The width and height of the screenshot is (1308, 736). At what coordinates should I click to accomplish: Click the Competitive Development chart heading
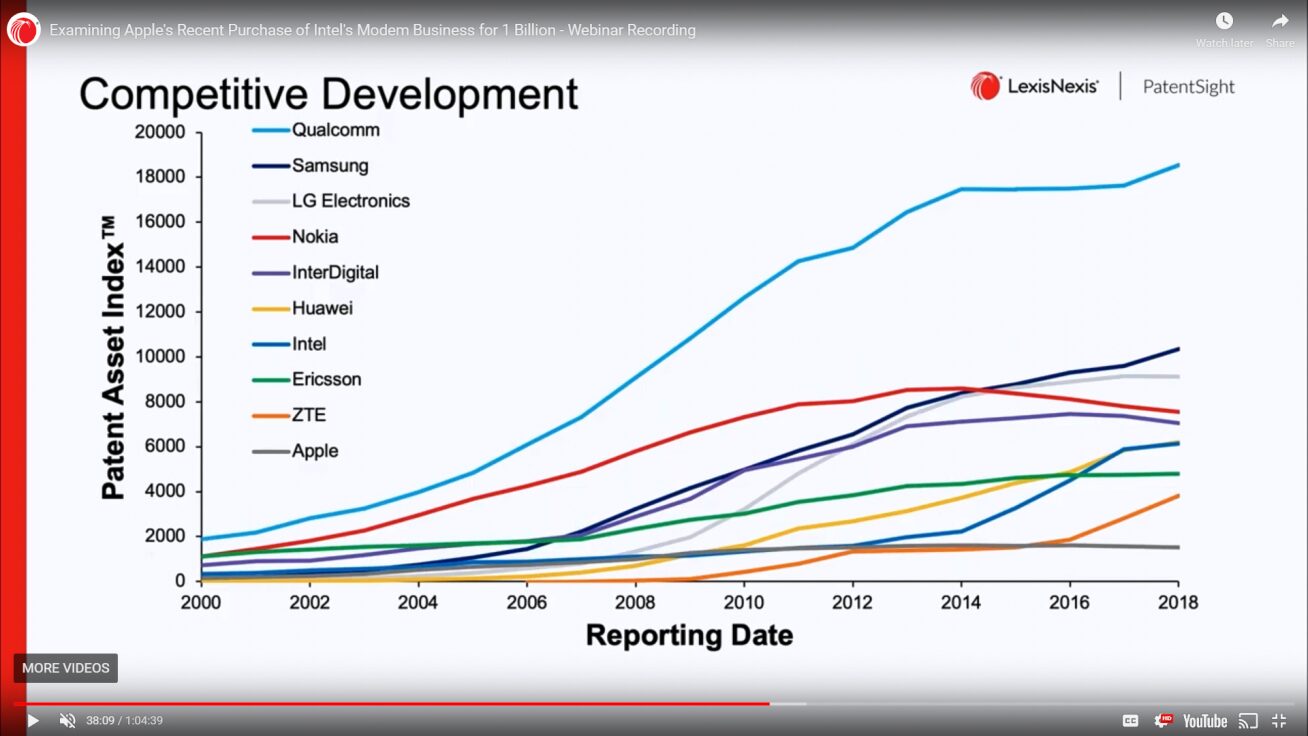(328, 94)
